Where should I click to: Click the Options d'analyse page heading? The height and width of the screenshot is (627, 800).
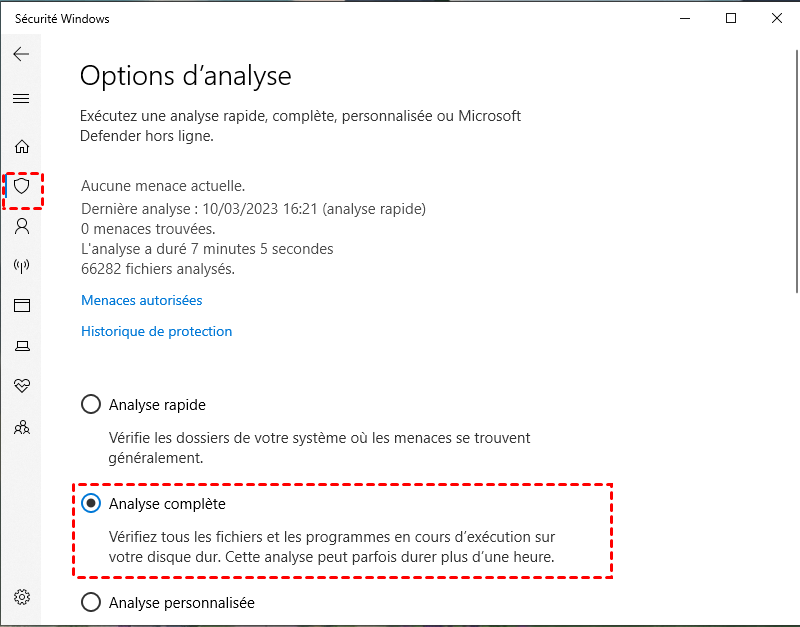(x=185, y=75)
